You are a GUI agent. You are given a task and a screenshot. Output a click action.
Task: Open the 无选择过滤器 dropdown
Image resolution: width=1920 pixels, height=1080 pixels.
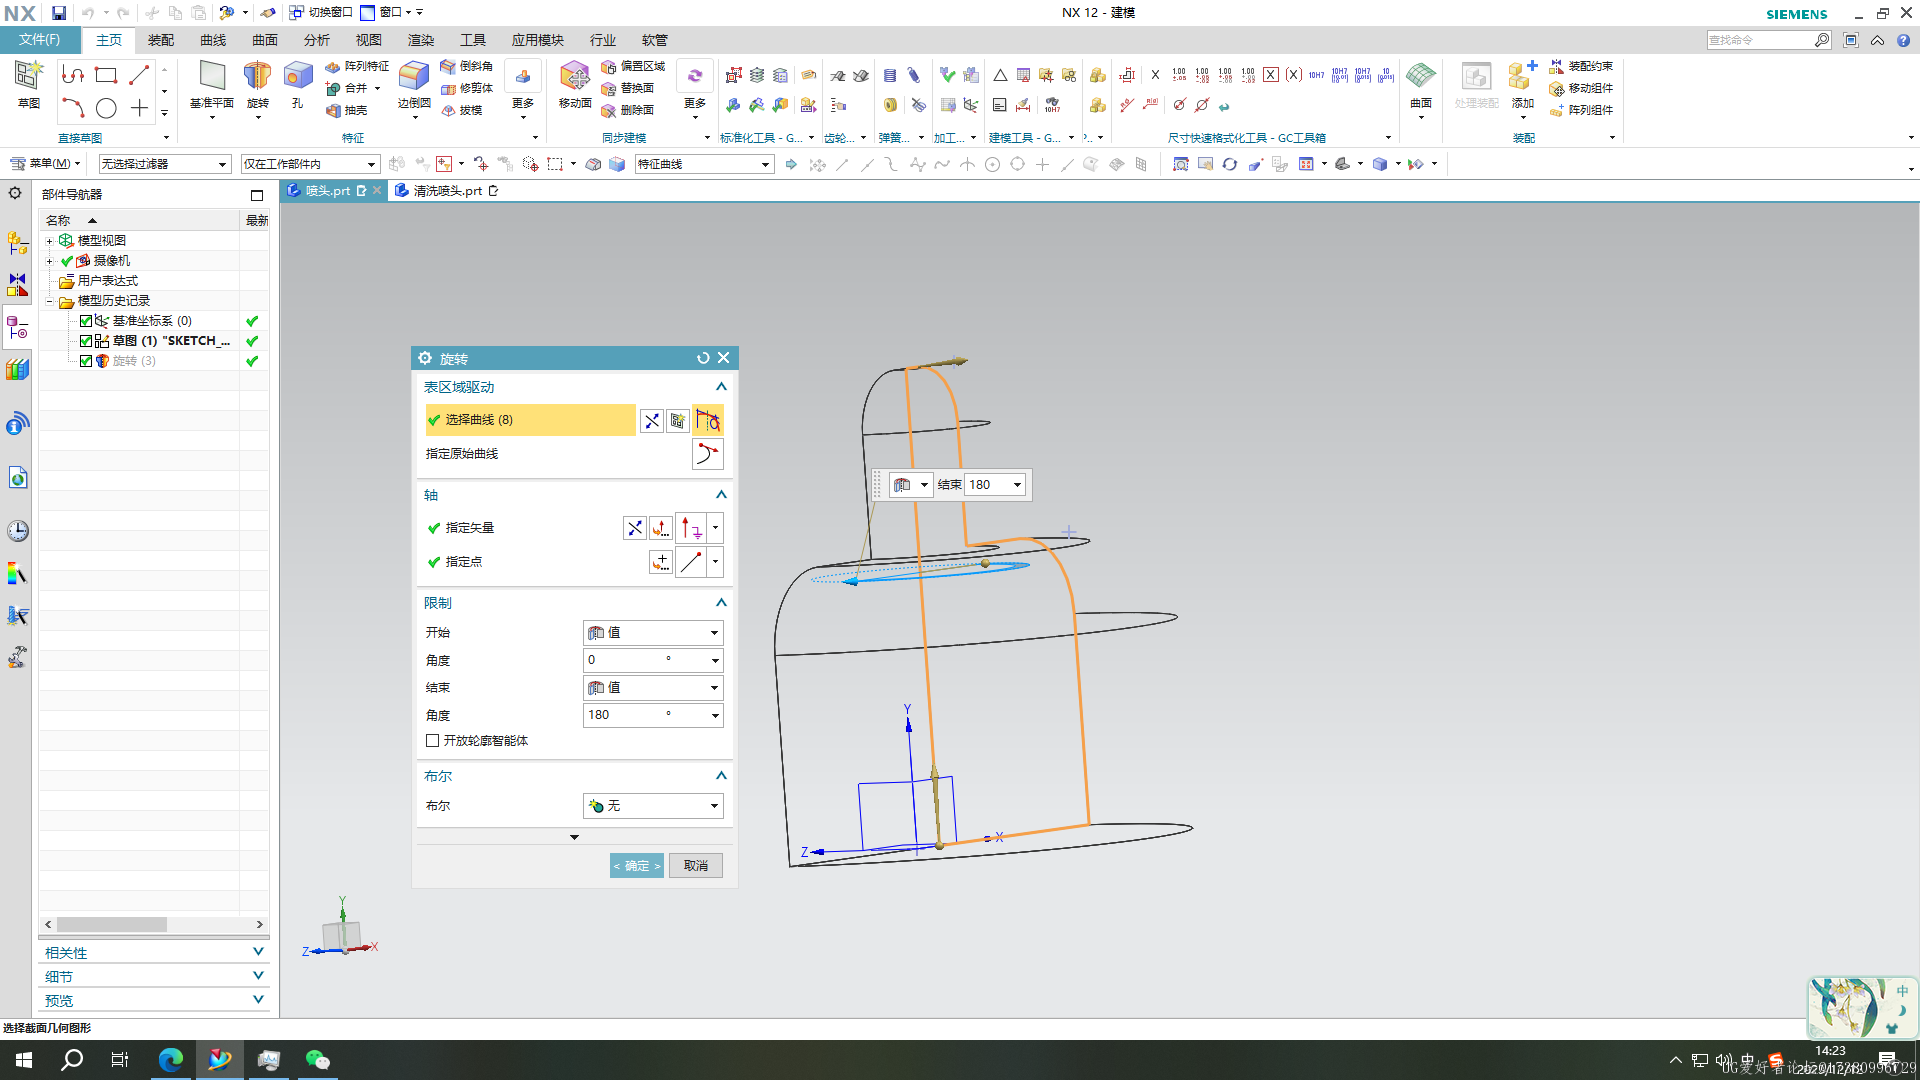tap(164, 164)
